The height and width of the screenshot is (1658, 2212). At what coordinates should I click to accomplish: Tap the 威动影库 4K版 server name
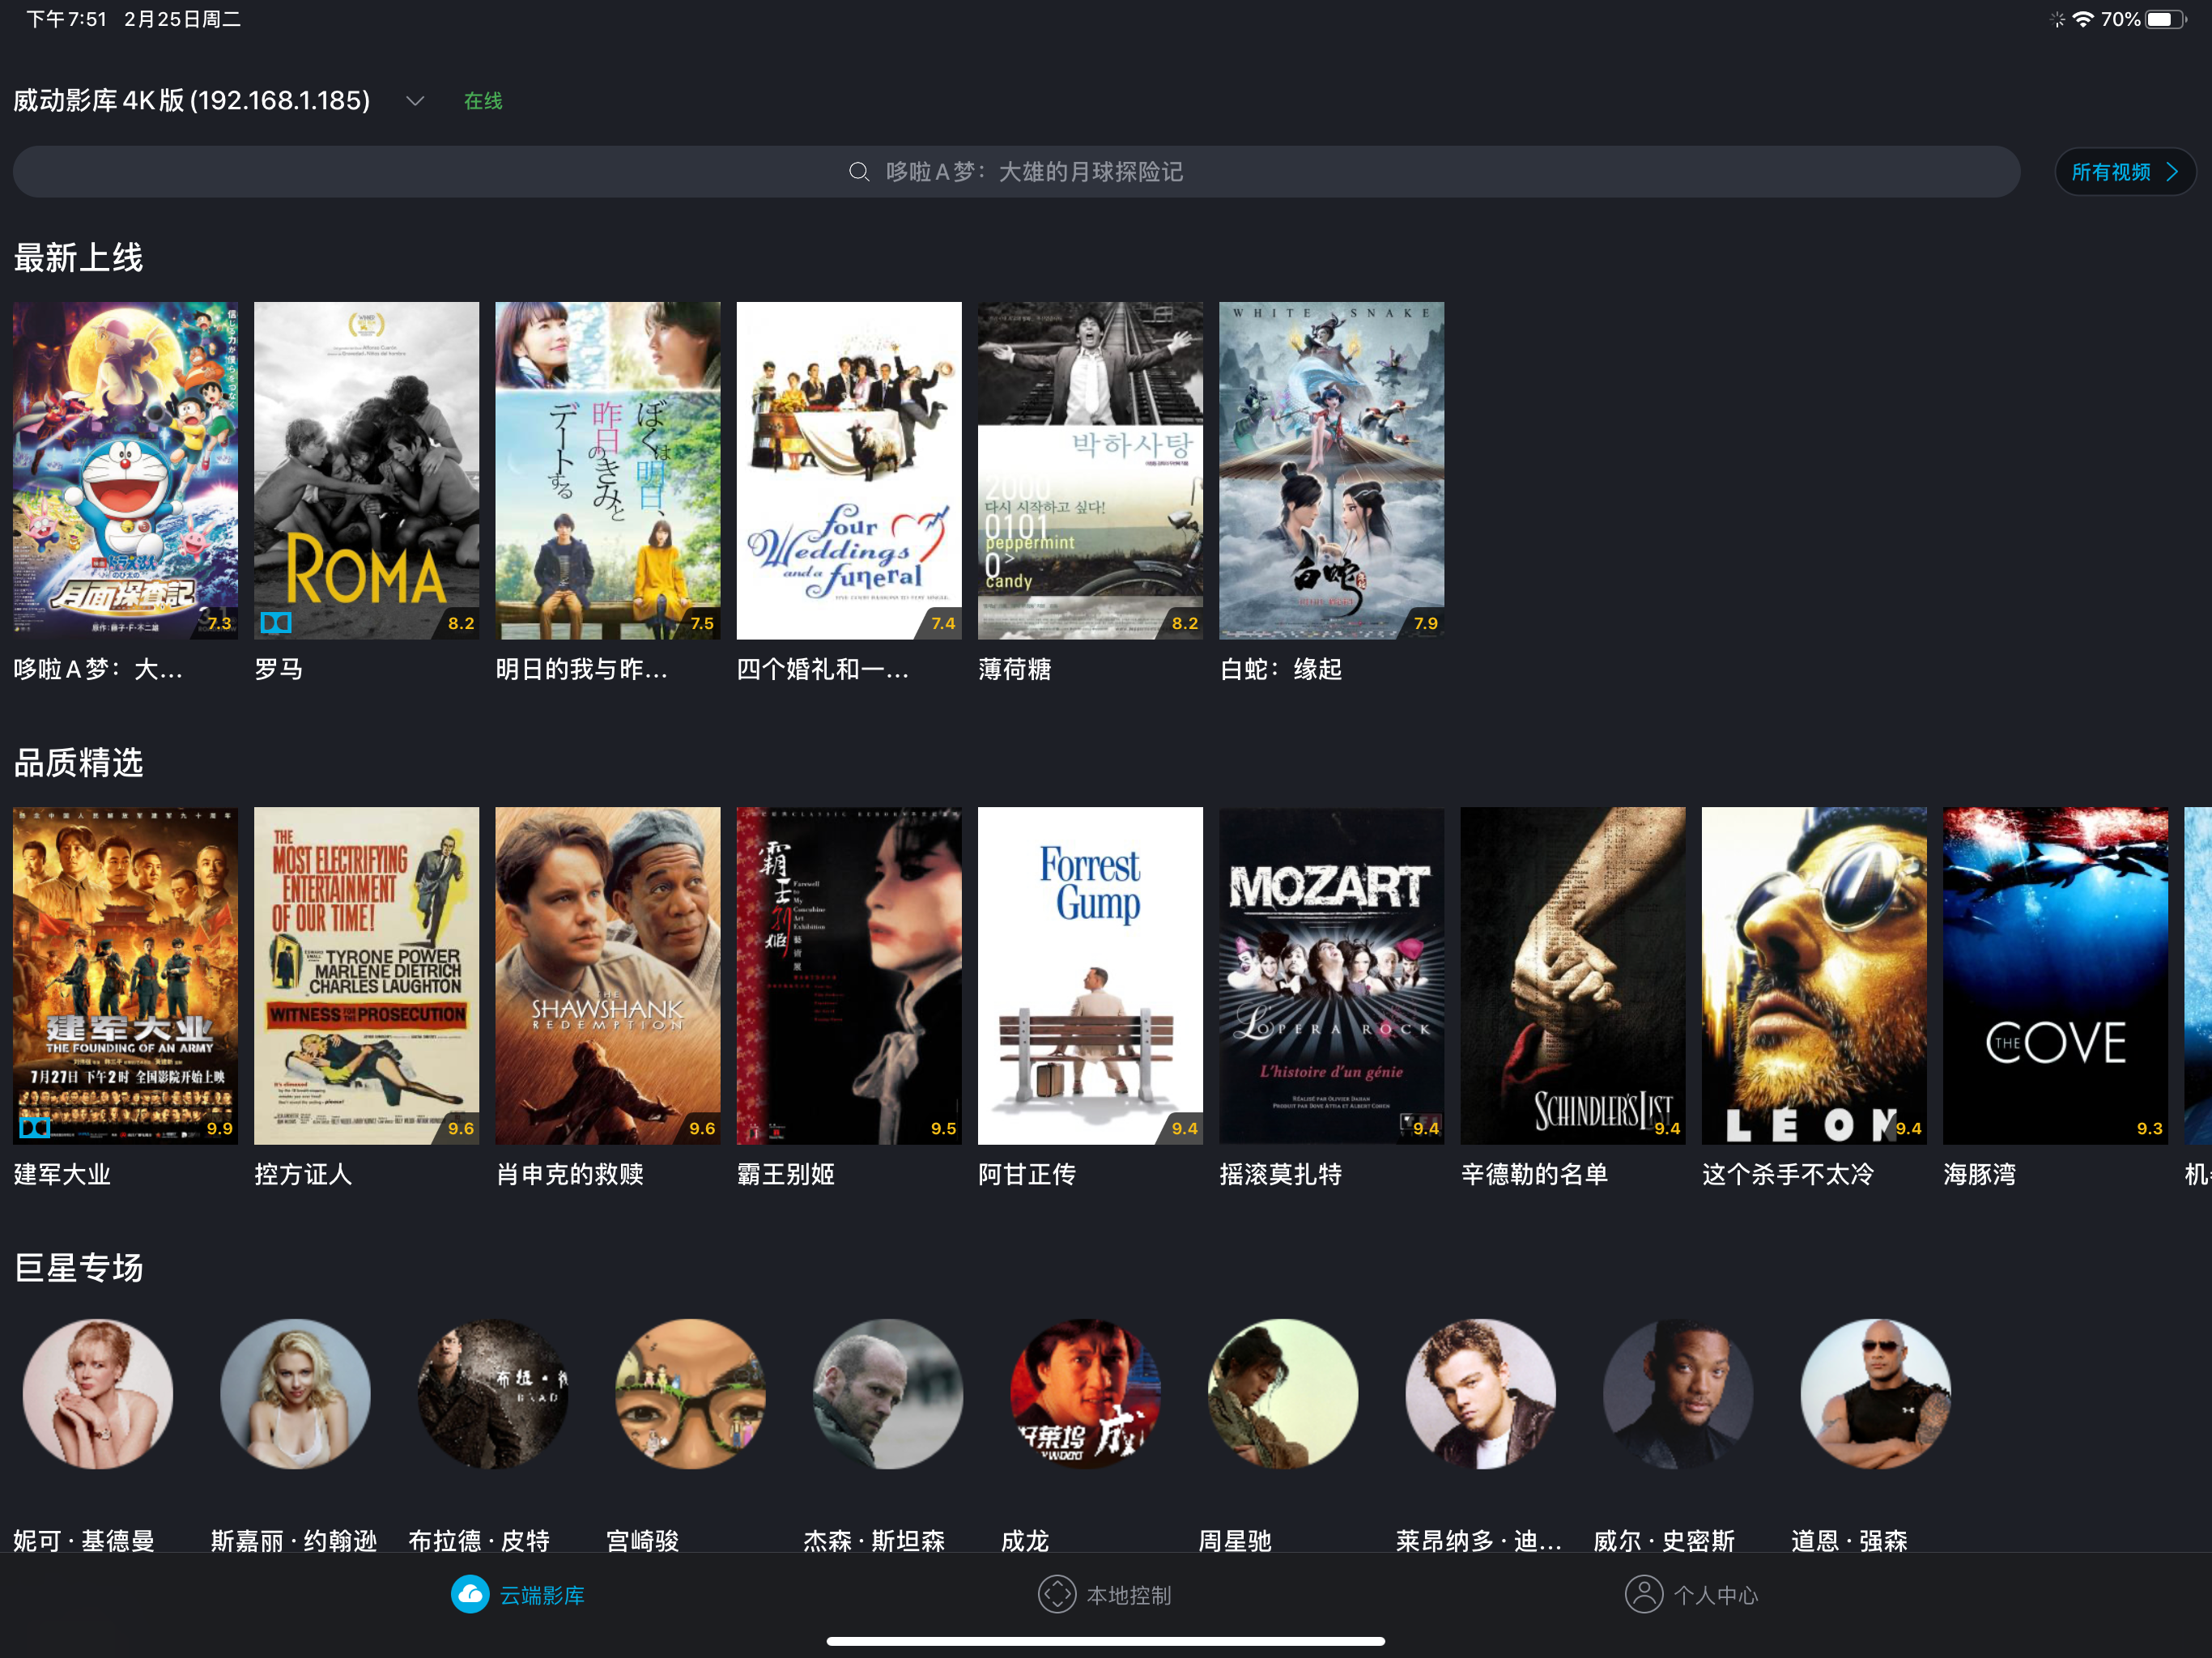pyautogui.click(x=192, y=101)
